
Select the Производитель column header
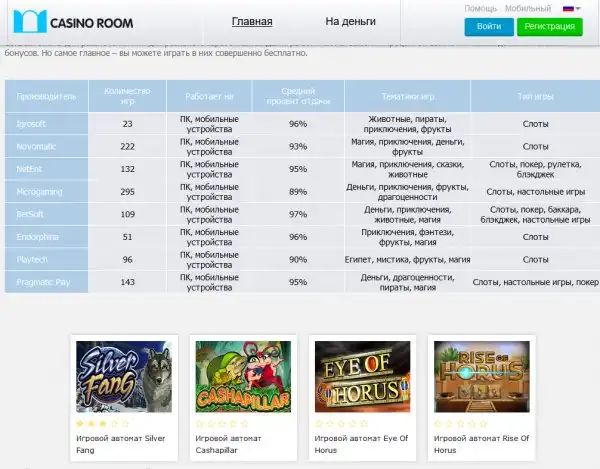[x=46, y=97]
